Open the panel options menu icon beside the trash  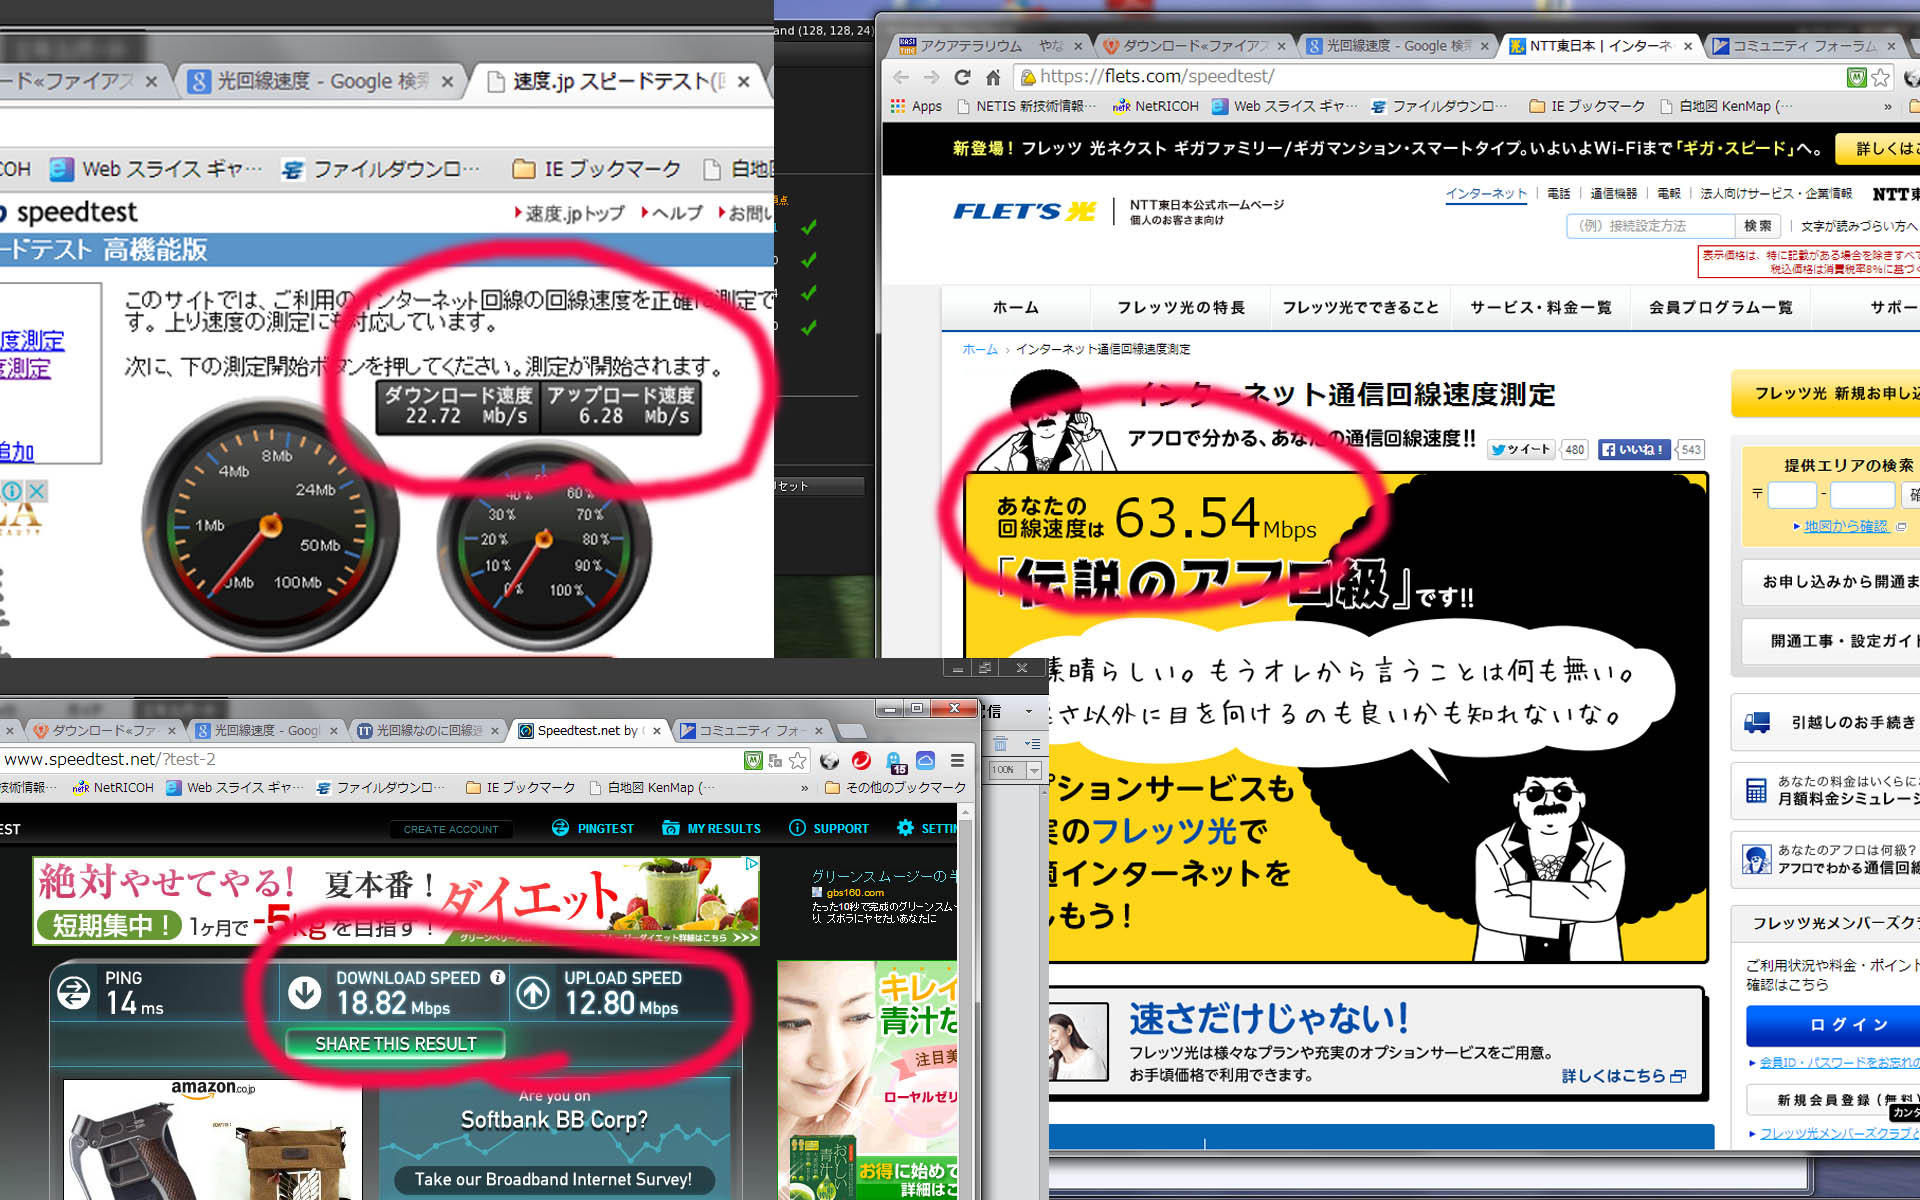(x=1032, y=744)
